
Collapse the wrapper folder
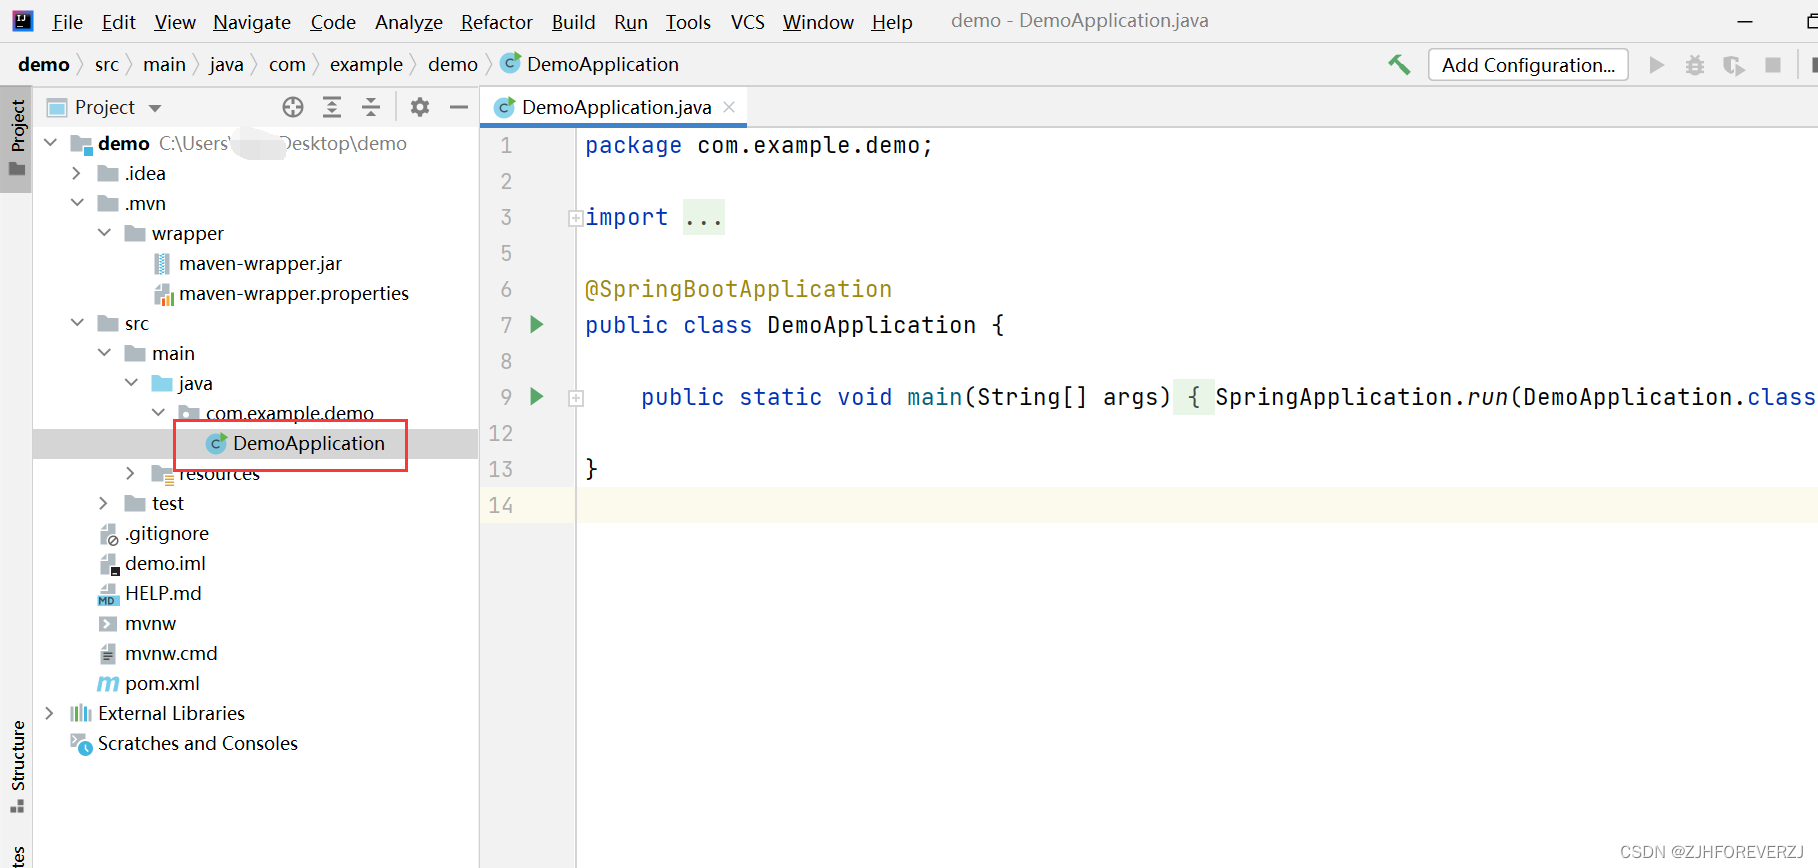coord(104,233)
